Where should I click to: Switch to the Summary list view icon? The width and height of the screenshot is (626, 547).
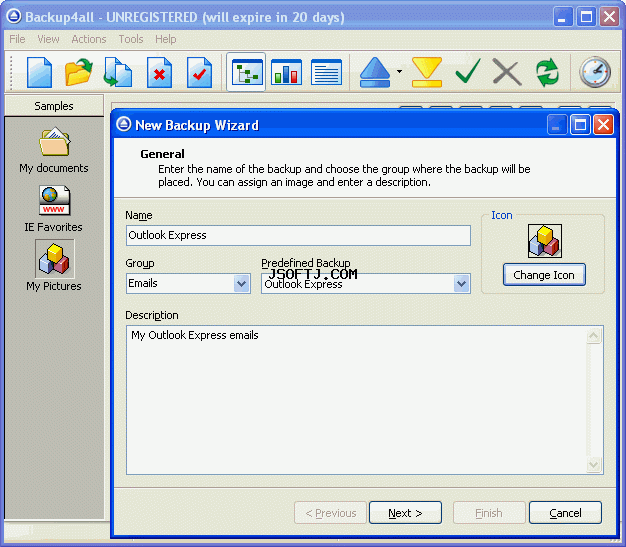click(326, 72)
